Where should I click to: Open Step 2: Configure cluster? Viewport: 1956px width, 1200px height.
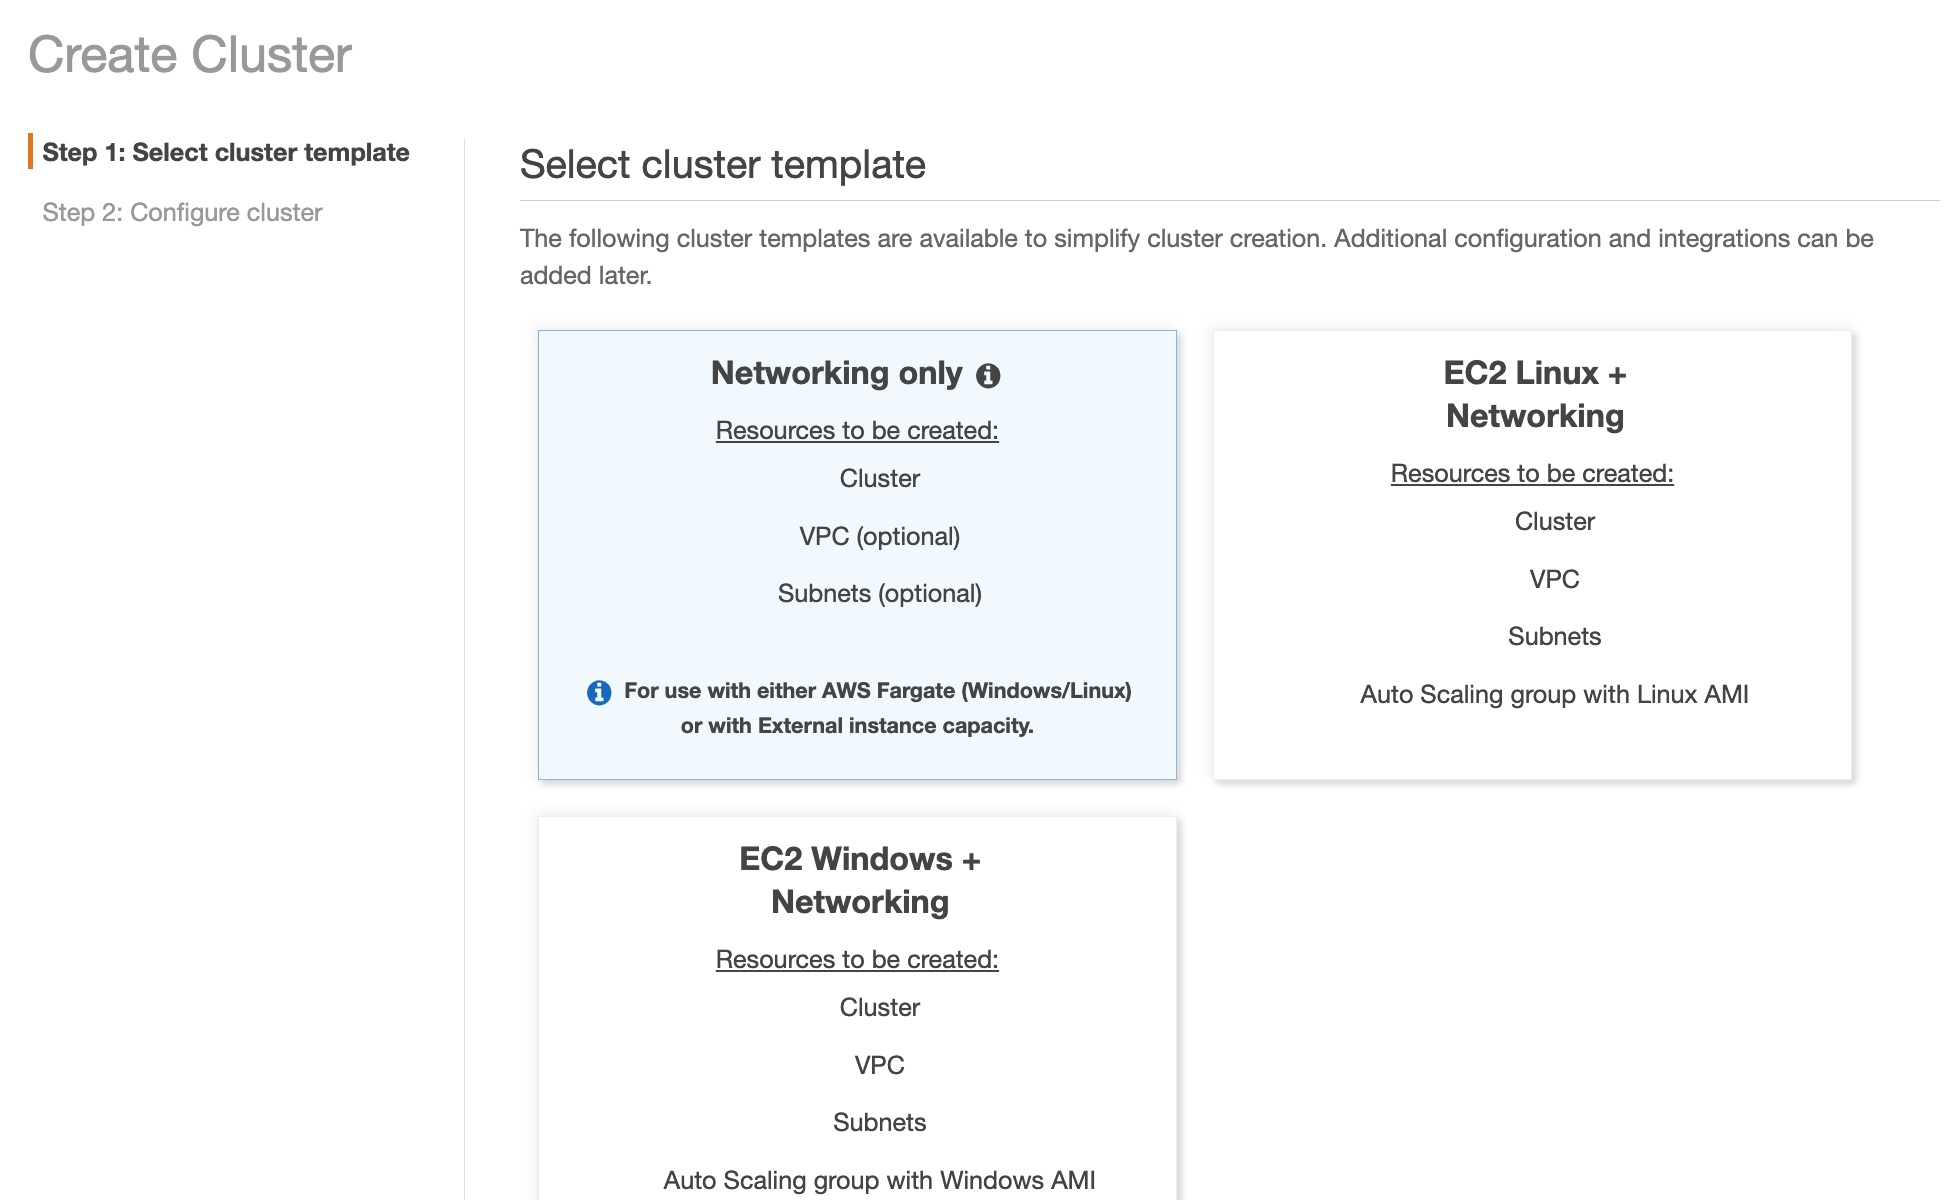tap(182, 212)
